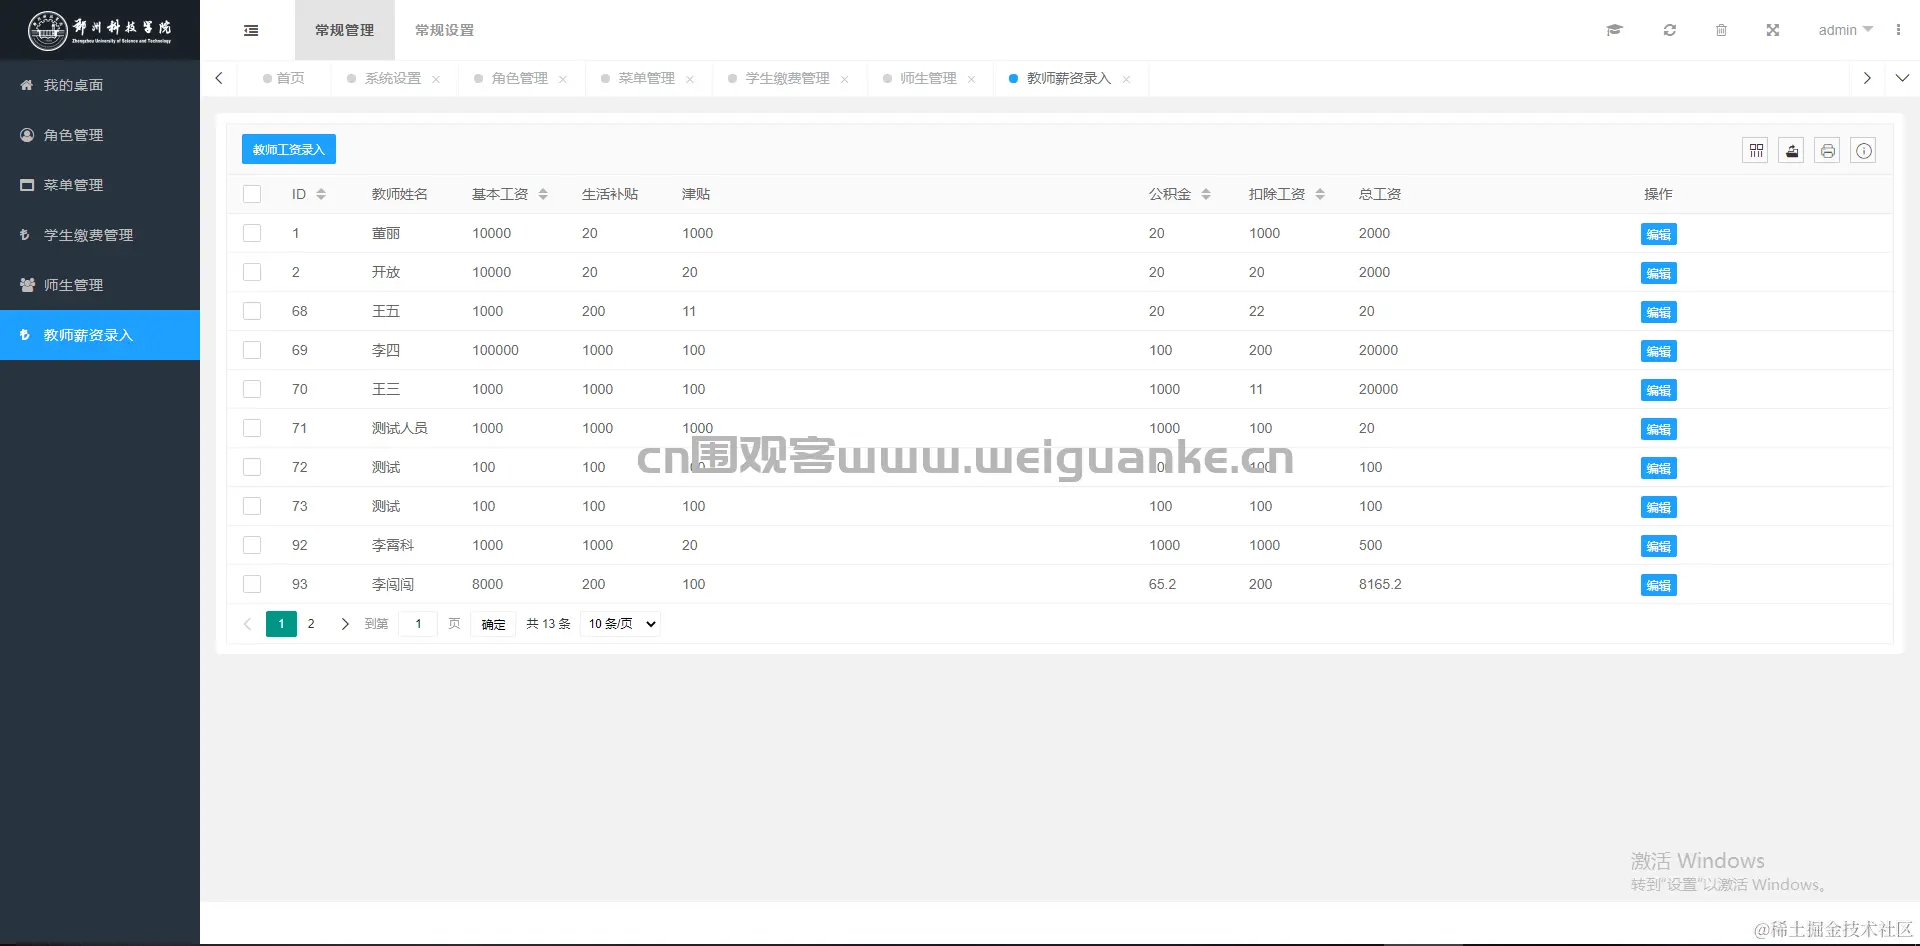Viewport: 1920px width, 946px height.
Task: Check the row for 王三
Action: point(252,389)
